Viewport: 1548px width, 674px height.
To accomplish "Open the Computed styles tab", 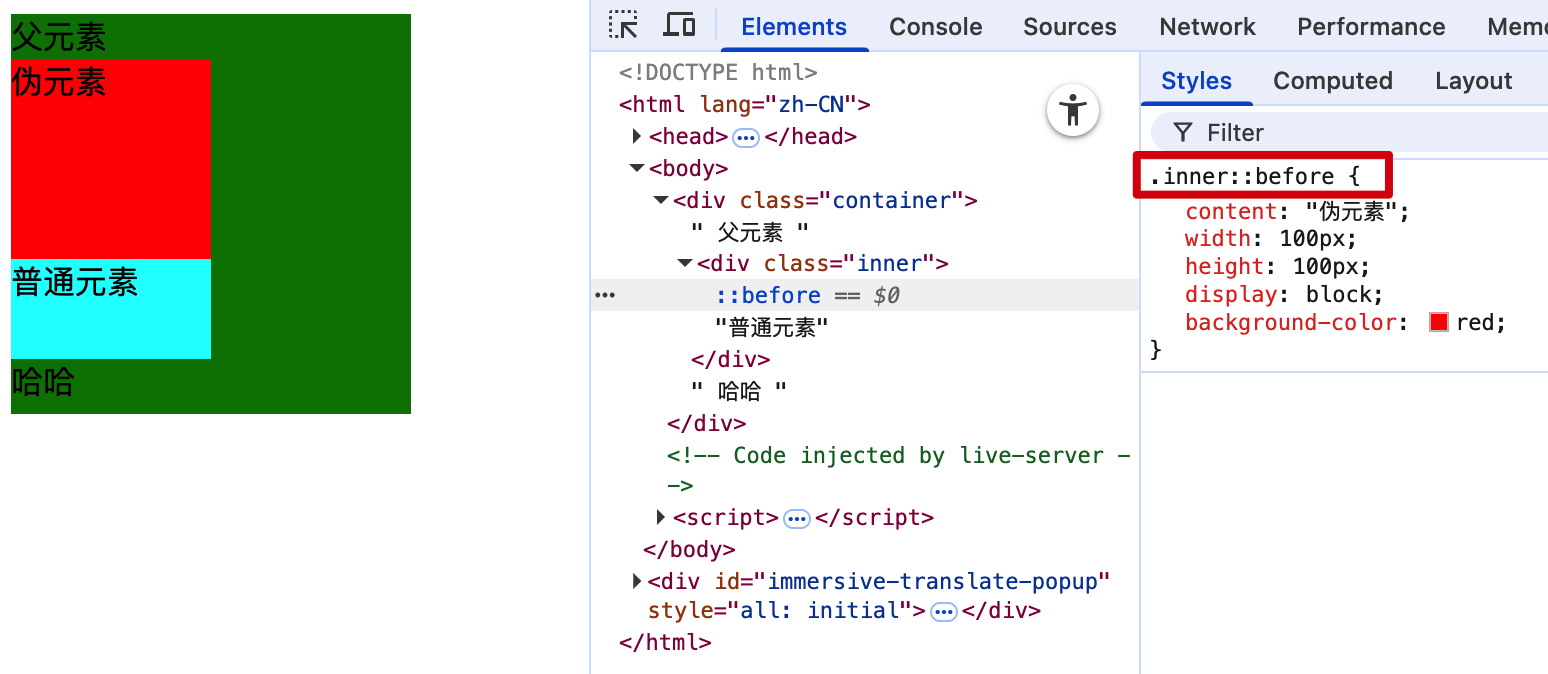I will [1332, 81].
